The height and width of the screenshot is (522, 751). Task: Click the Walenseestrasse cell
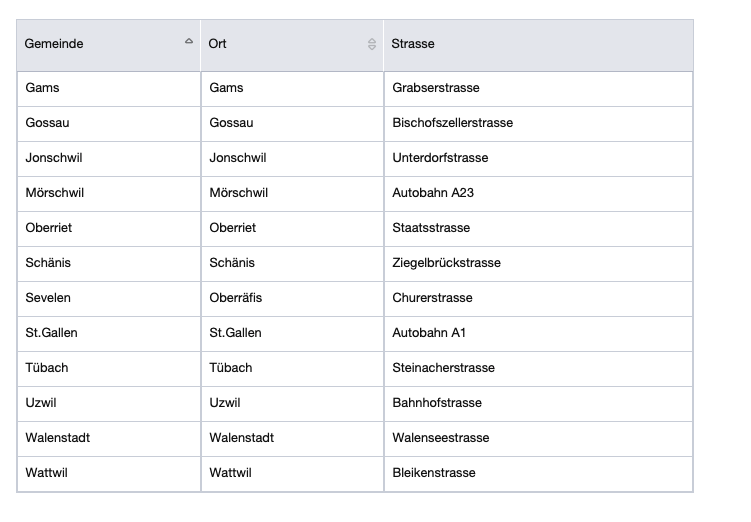point(441,438)
